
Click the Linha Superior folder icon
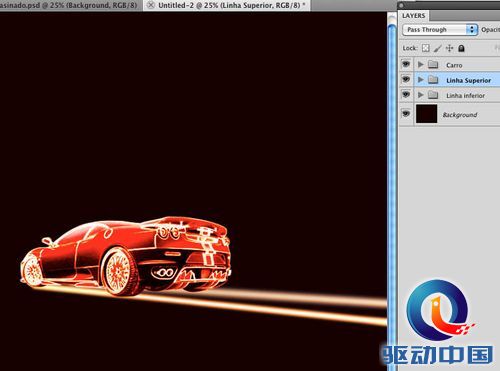point(433,79)
